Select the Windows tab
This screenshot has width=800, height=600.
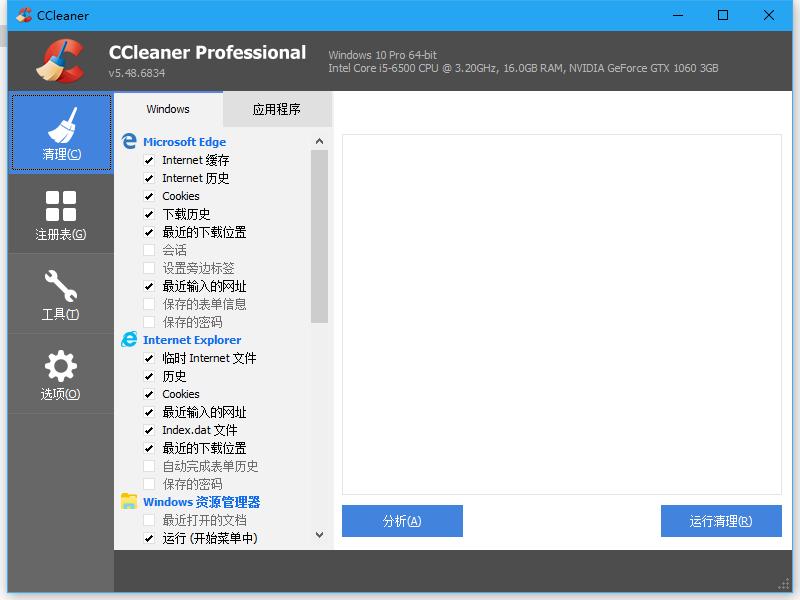coord(168,107)
